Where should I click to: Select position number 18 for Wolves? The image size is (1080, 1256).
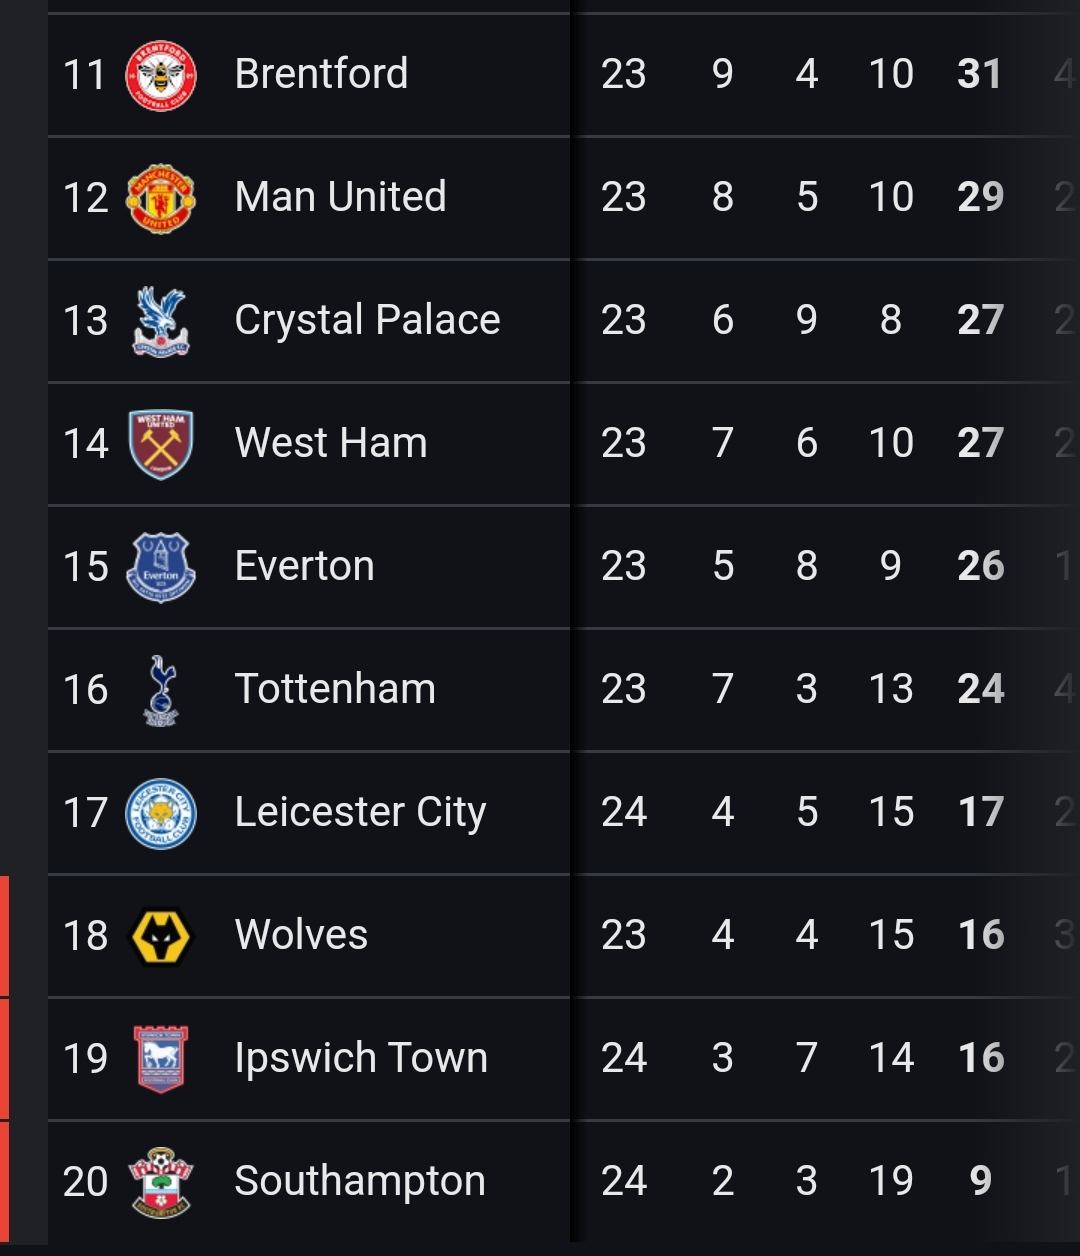point(85,936)
